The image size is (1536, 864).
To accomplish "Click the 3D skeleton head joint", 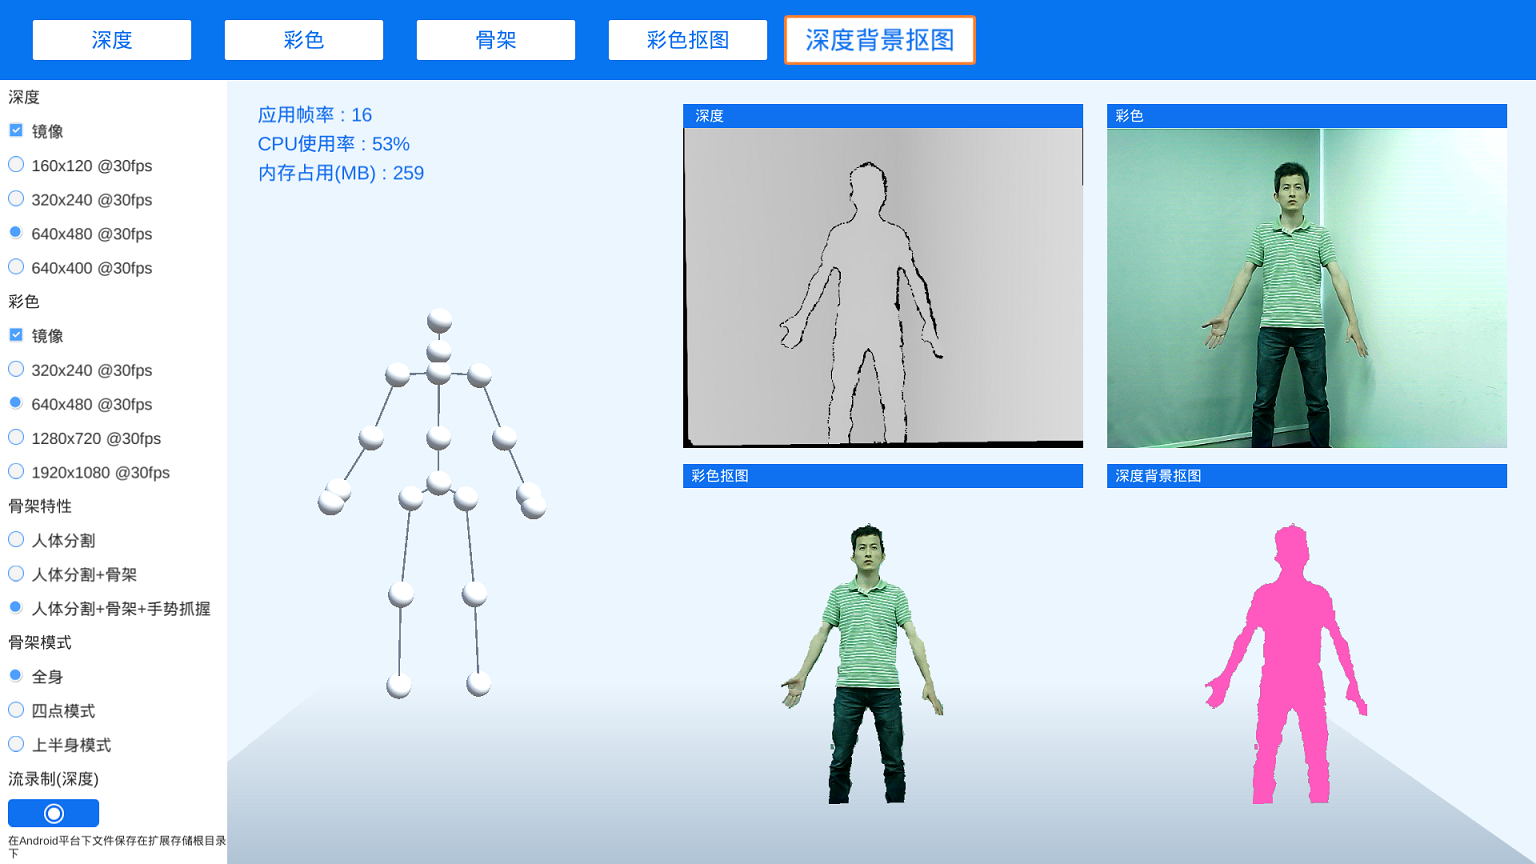I will 440,321.
